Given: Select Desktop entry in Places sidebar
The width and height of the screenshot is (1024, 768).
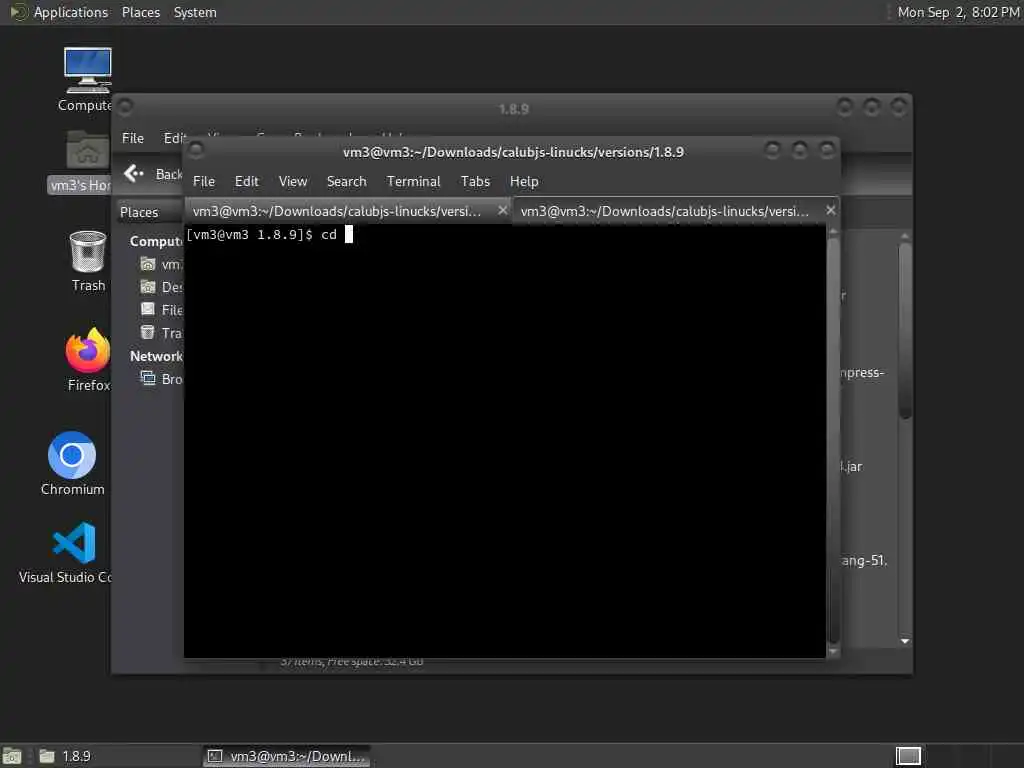Looking at the screenshot, I should click(x=161, y=287).
